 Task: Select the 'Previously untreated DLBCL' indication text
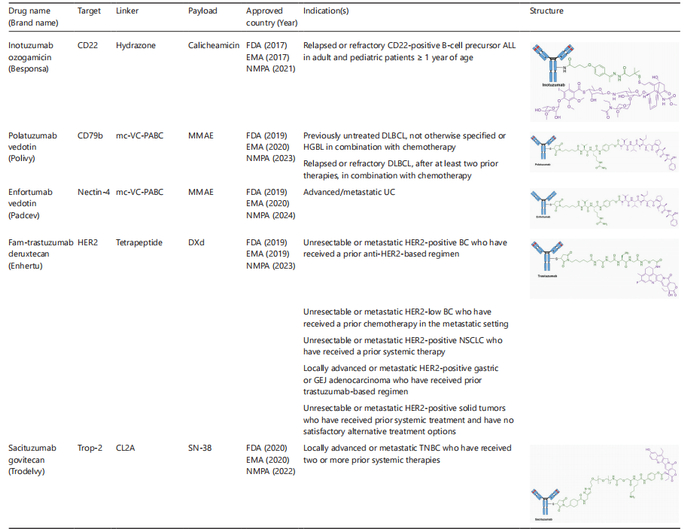click(x=404, y=142)
